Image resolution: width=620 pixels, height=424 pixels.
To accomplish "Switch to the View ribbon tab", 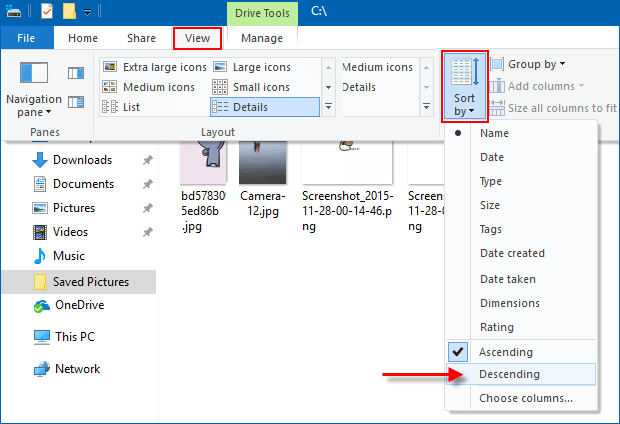I will 197,38.
